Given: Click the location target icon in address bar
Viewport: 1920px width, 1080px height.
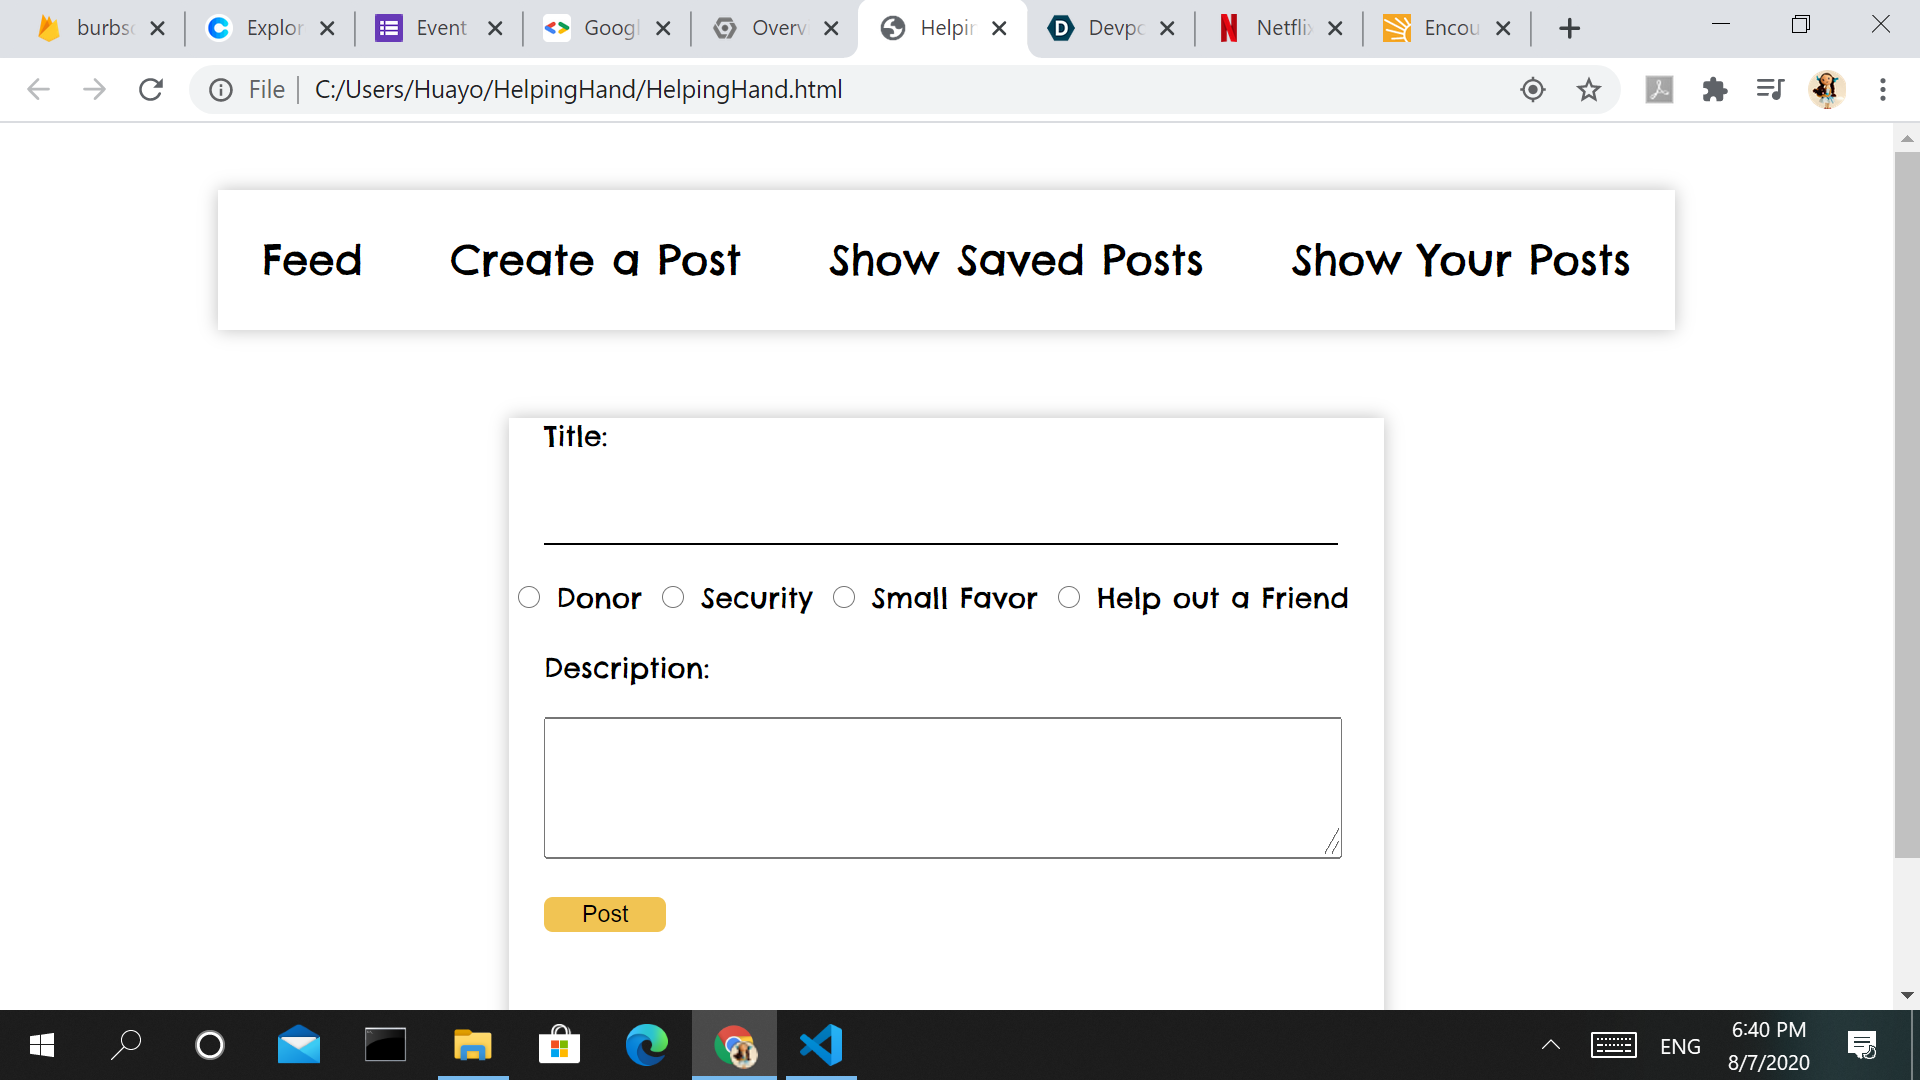Looking at the screenshot, I should click(1532, 90).
